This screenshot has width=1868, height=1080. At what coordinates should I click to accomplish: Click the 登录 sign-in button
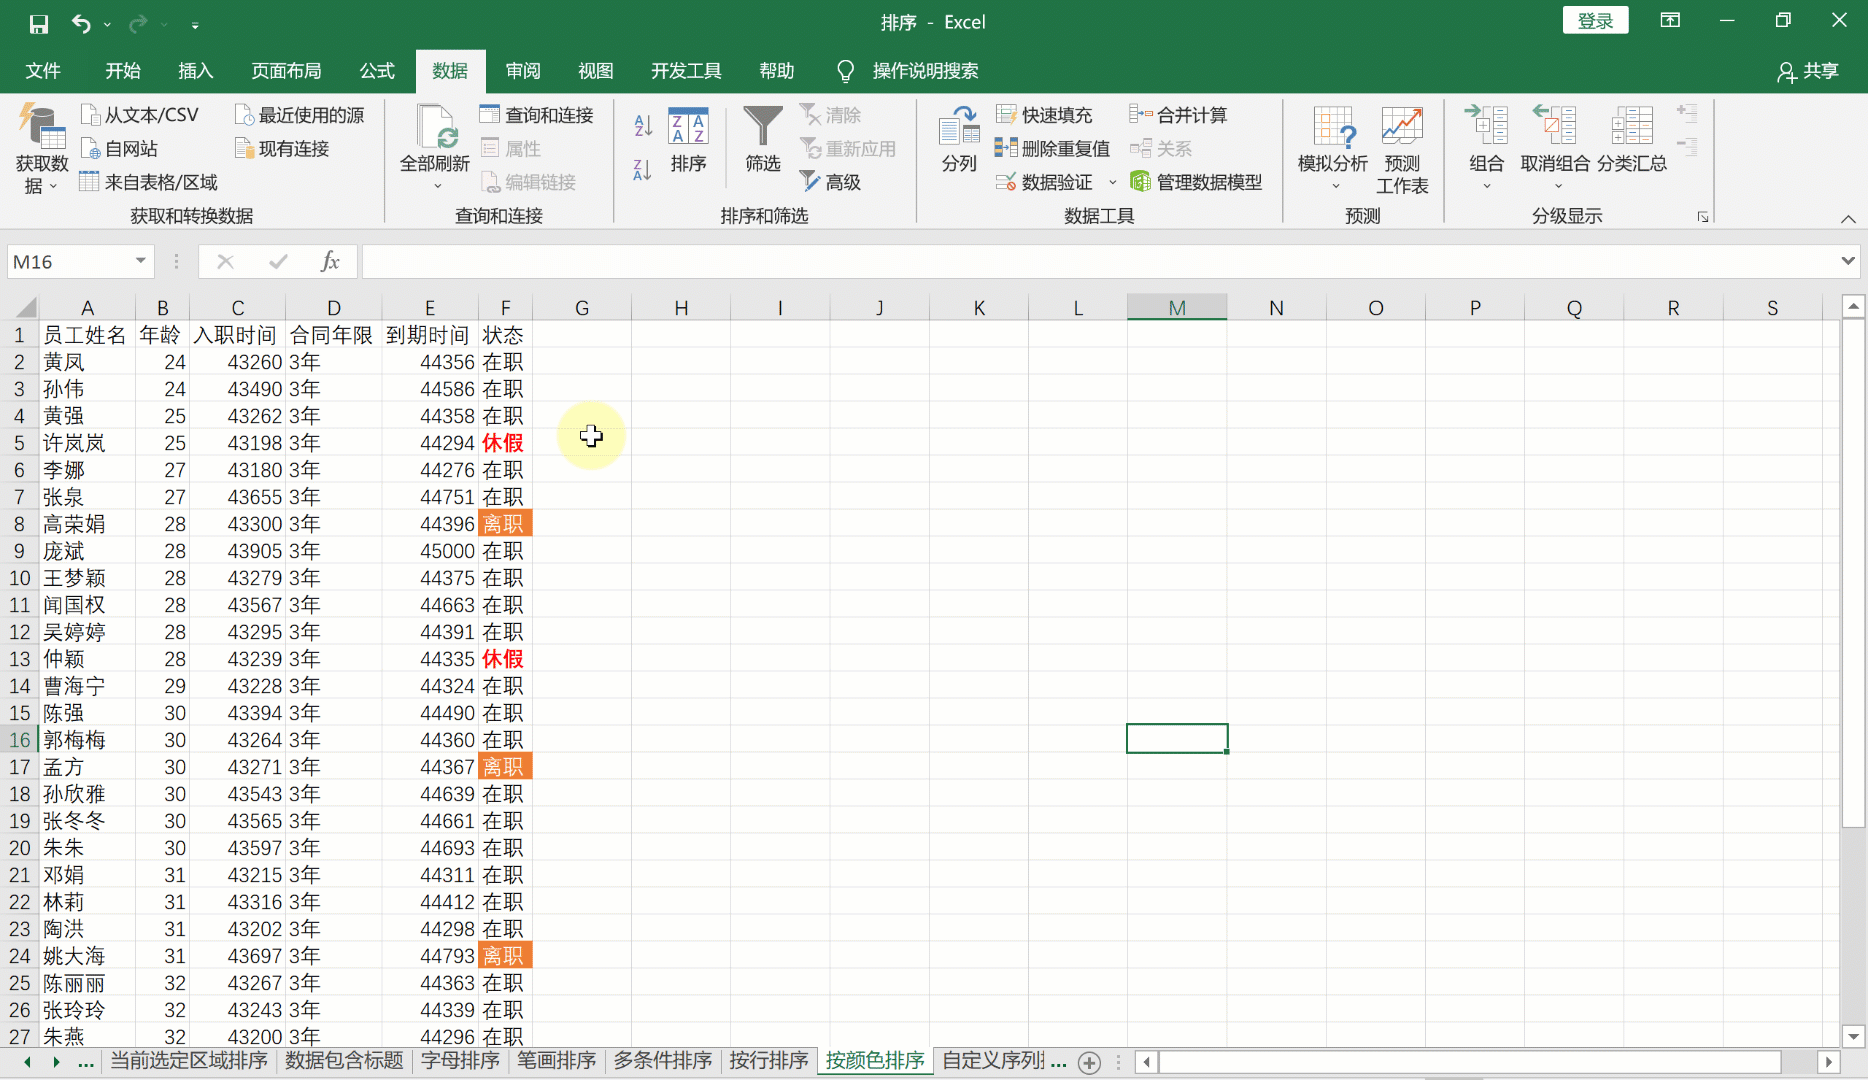click(x=1595, y=21)
